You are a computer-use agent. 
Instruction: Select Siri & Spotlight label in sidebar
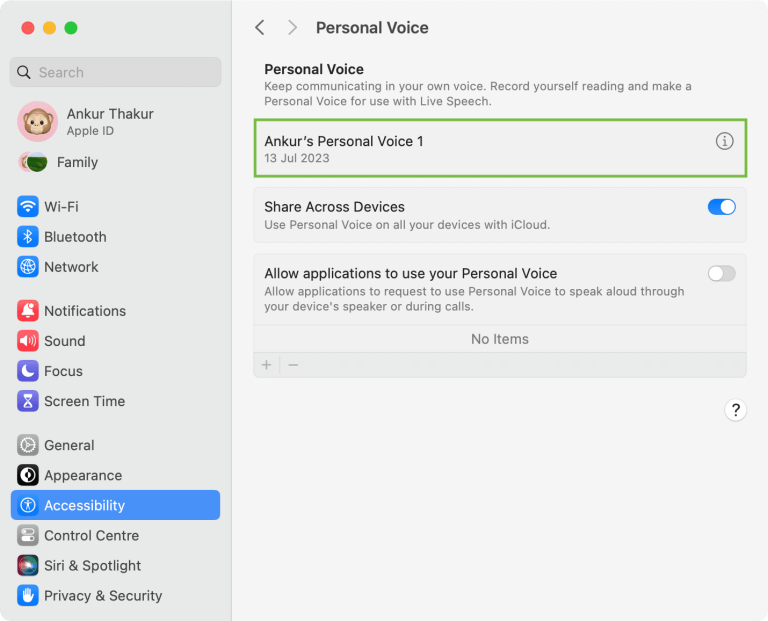coord(93,566)
